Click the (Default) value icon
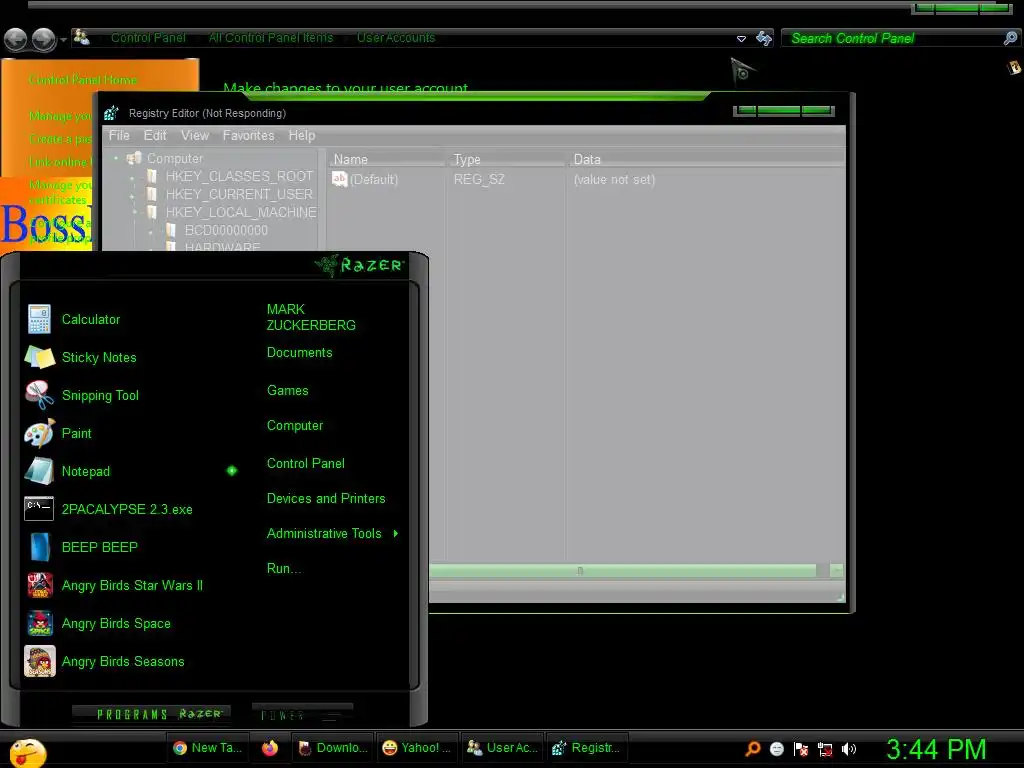 pyautogui.click(x=339, y=179)
